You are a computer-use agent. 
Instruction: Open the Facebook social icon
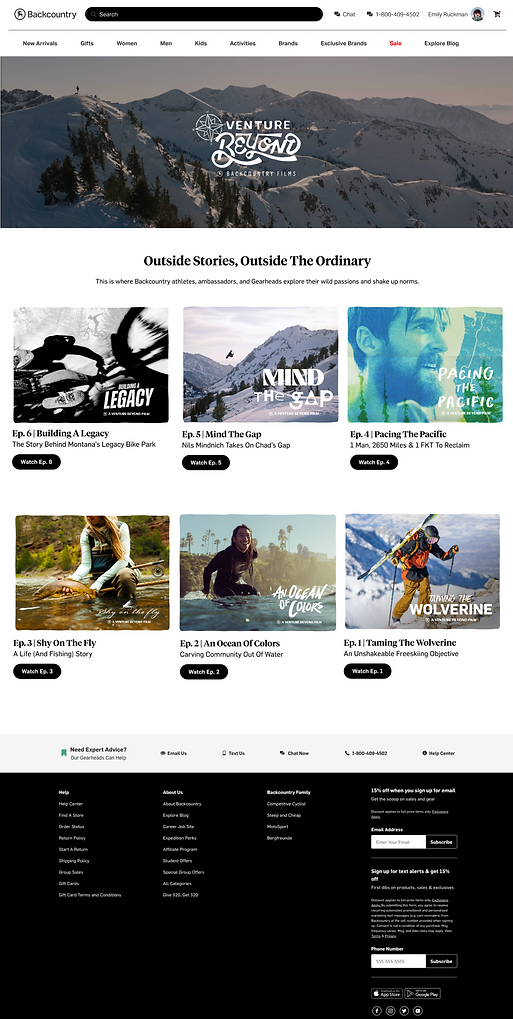pos(376,1011)
